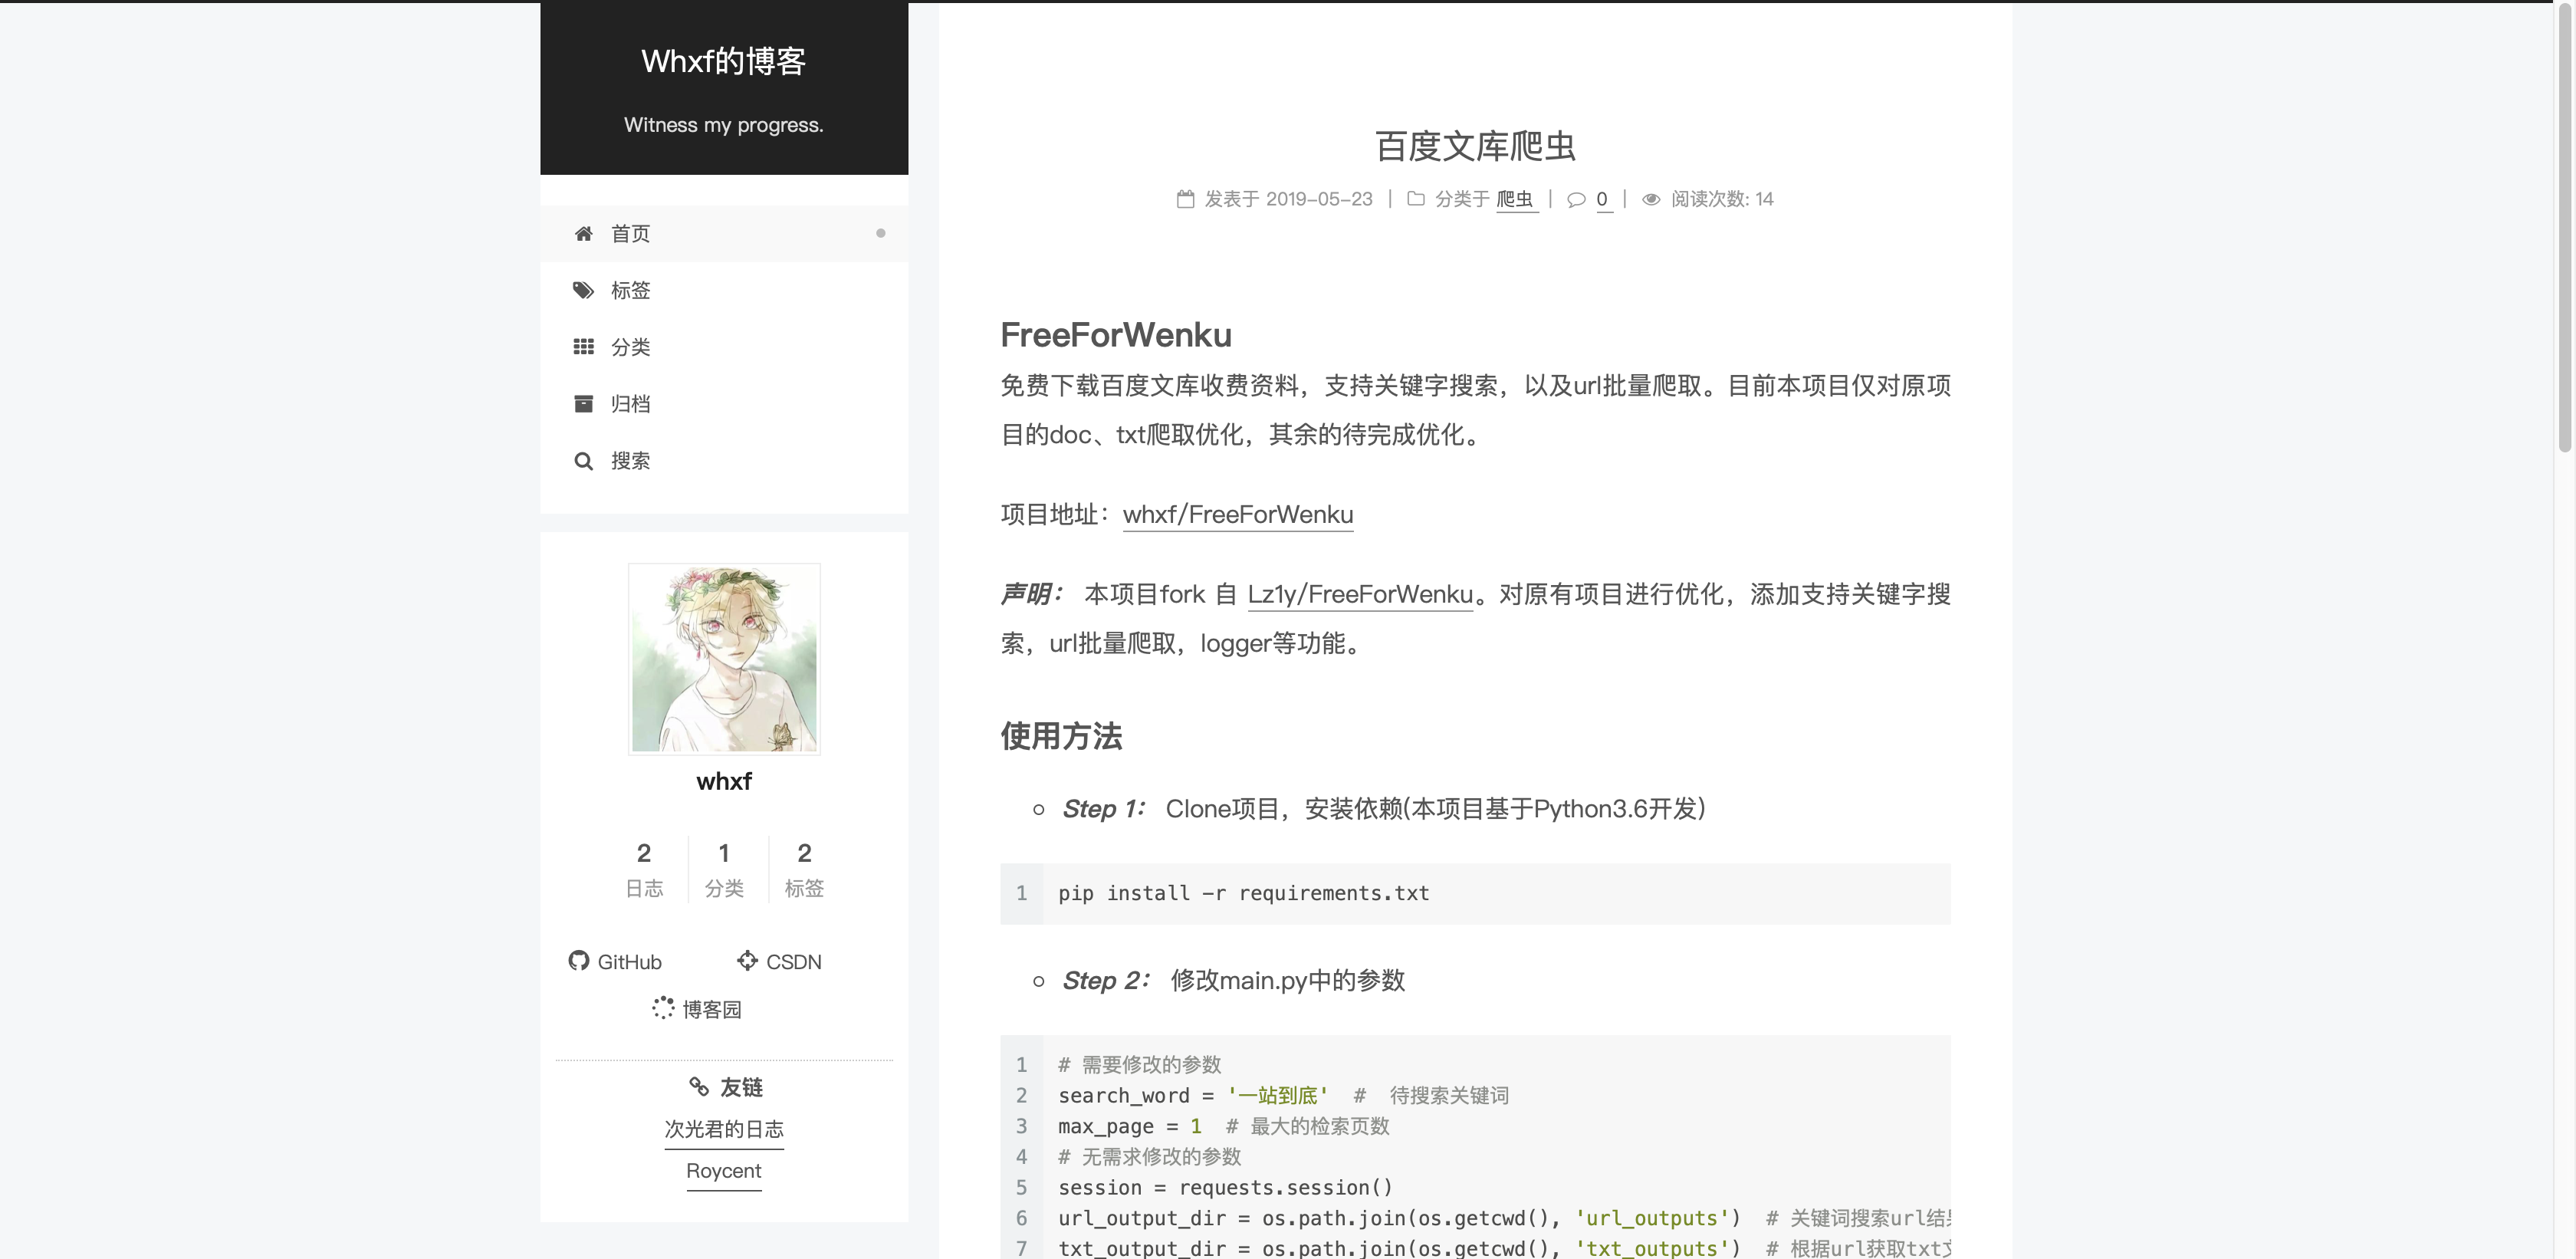The height and width of the screenshot is (1259, 2576).
Task: Click the comment bubble icon in post metadata
Action: [1576, 200]
